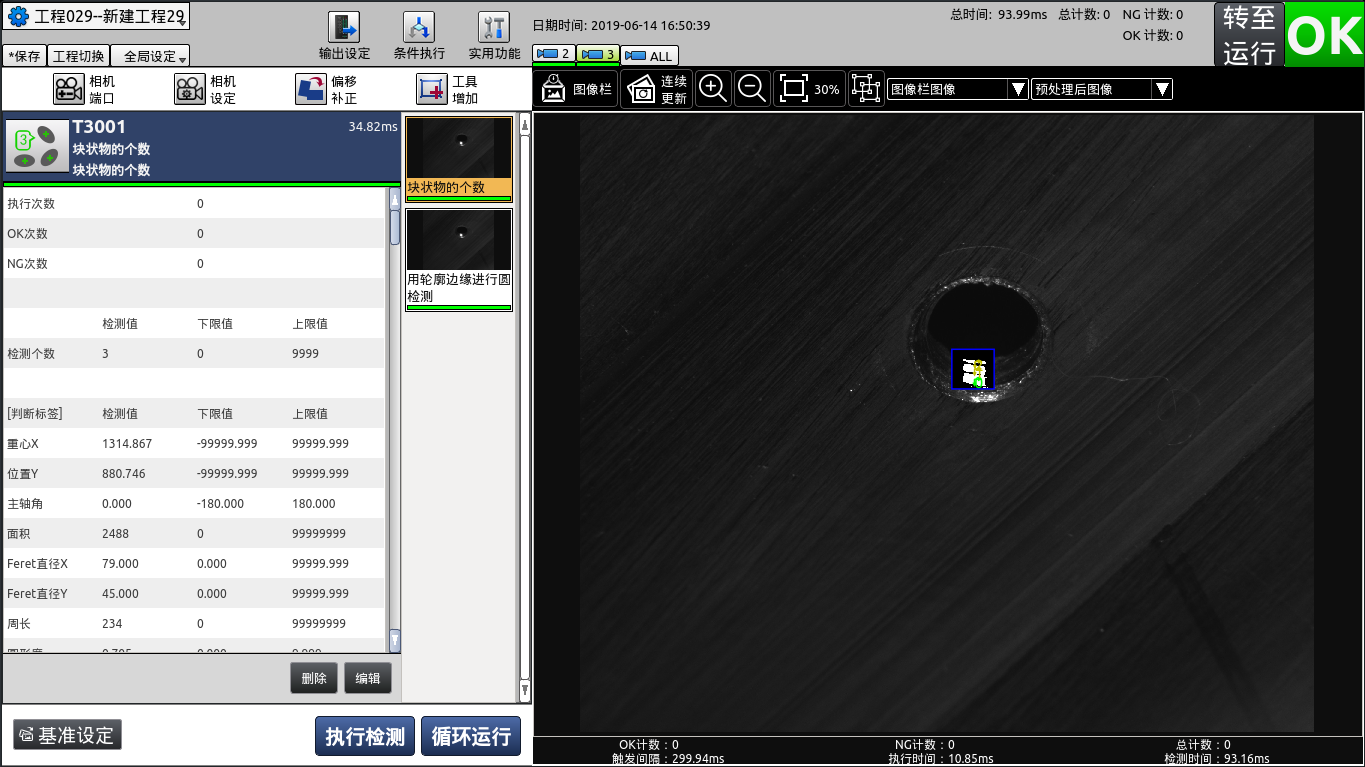
Task: Click the 主轴角 lower limit -180.000
Action: click(220, 504)
